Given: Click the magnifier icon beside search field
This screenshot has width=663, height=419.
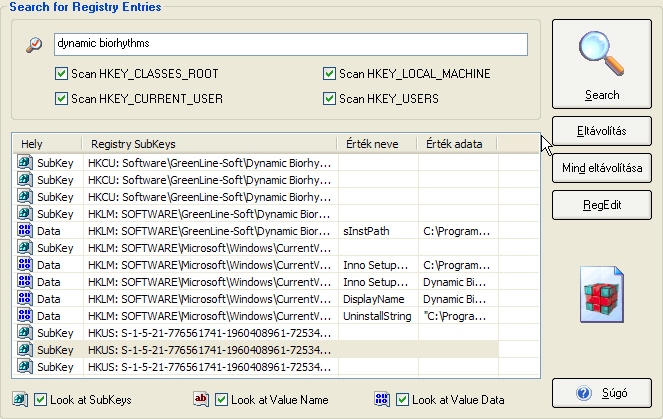Looking at the screenshot, I should click(x=35, y=45).
